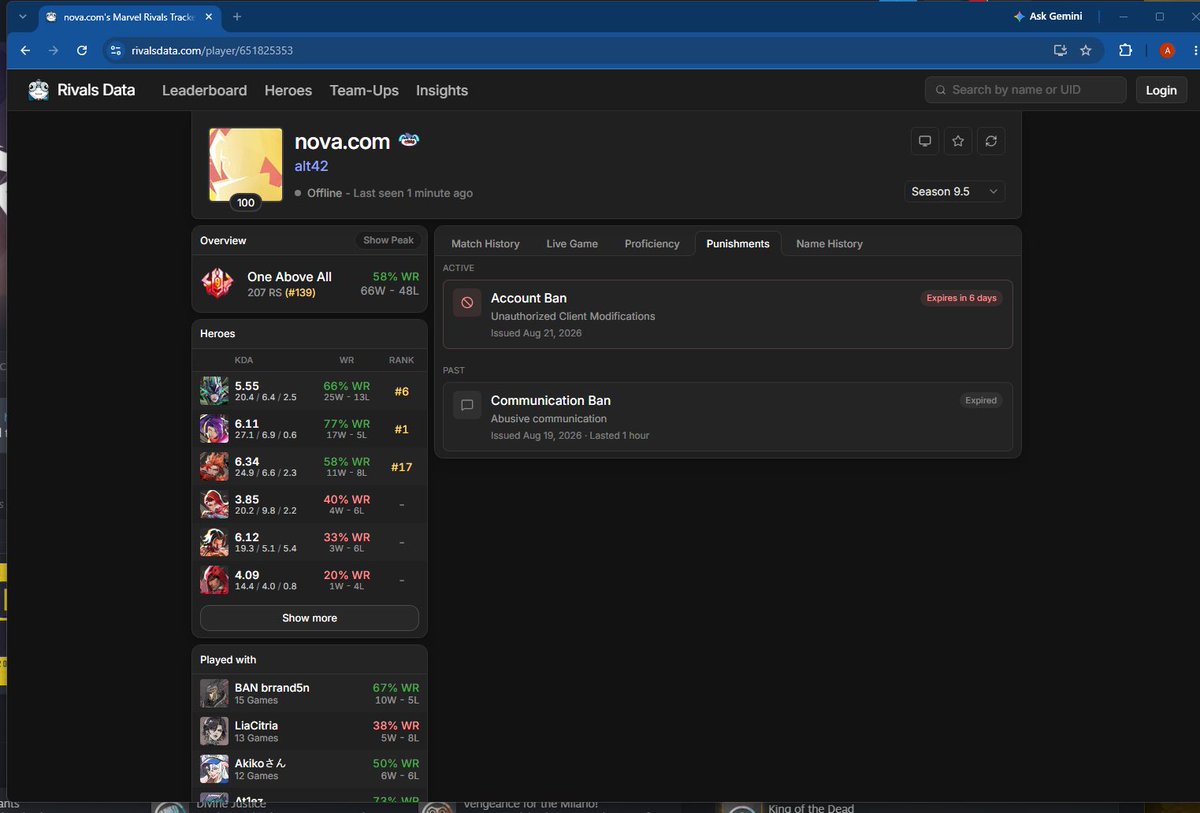
Task: Open the Season 9.5 dropdown
Action: tap(955, 191)
